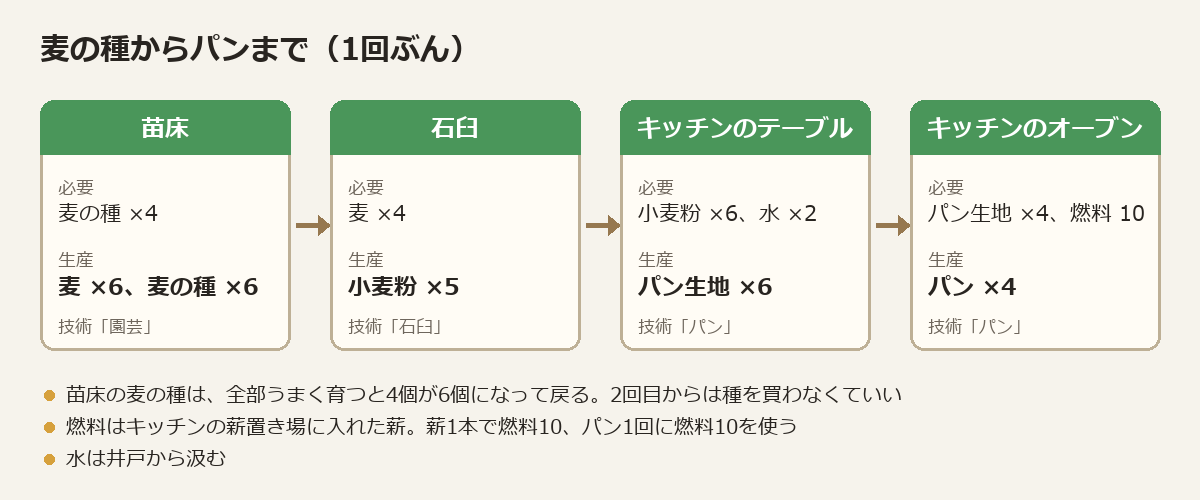Image resolution: width=1200 pixels, height=500 pixels.
Task: Click パン生地 ×6 production result
Action: pos(705,287)
